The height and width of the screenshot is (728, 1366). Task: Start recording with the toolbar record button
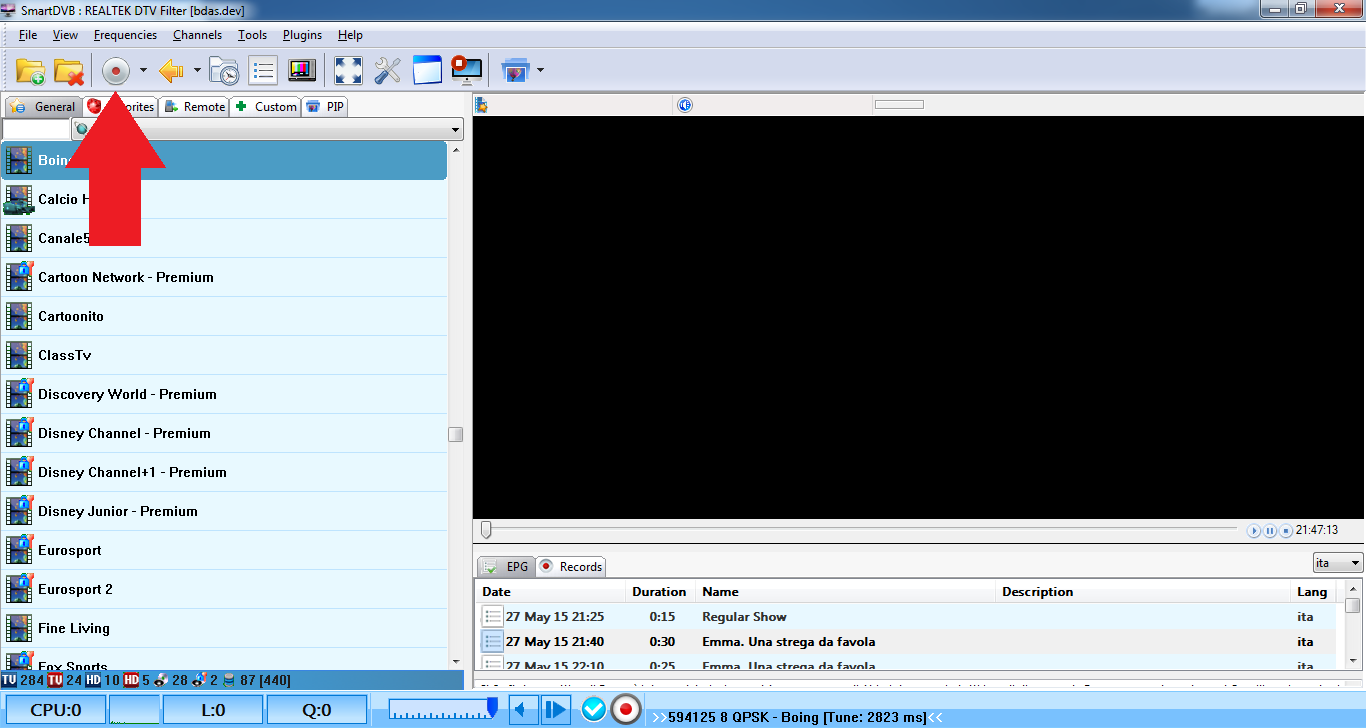pyautogui.click(x=116, y=71)
